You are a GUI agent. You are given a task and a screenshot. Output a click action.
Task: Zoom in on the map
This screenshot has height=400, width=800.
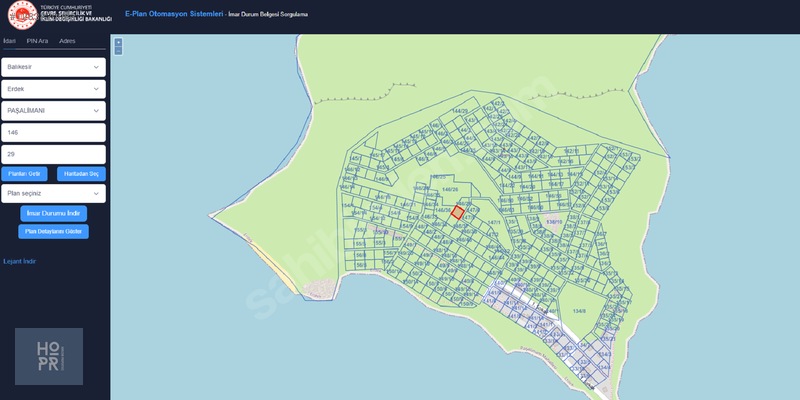point(118,42)
